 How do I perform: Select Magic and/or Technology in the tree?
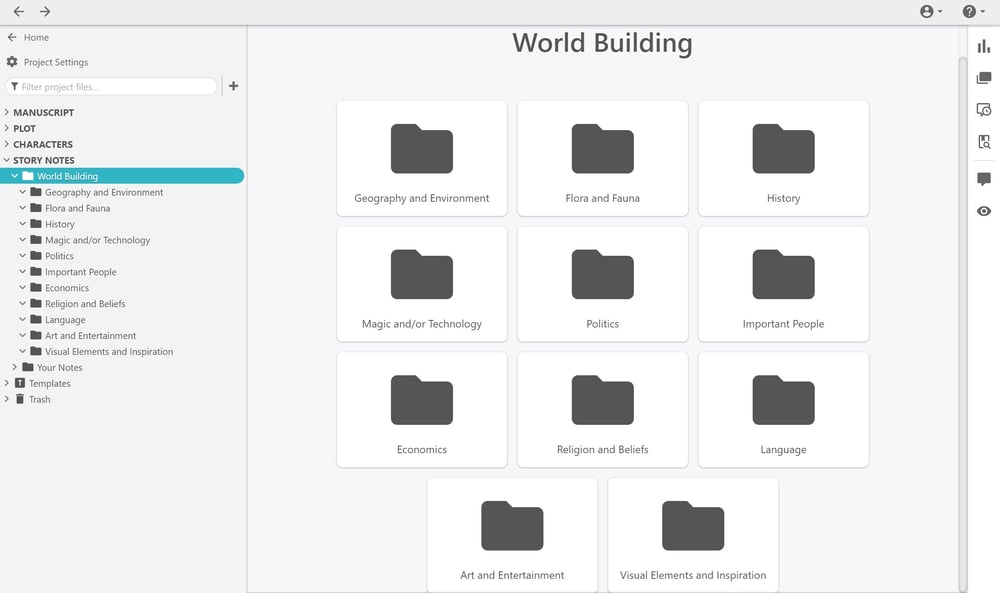pyautogui.click(x=98, y=240)
